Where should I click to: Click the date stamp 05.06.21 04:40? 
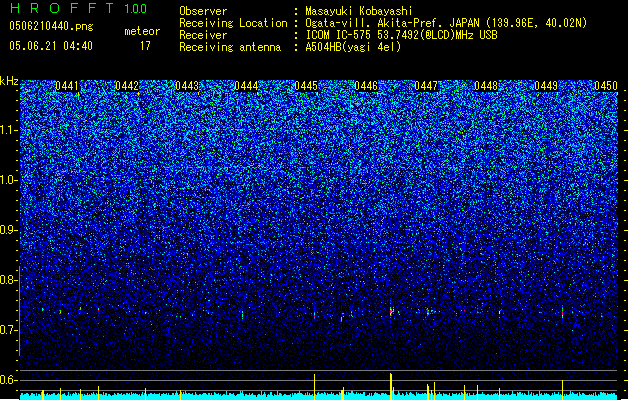(x=51, y=46)
